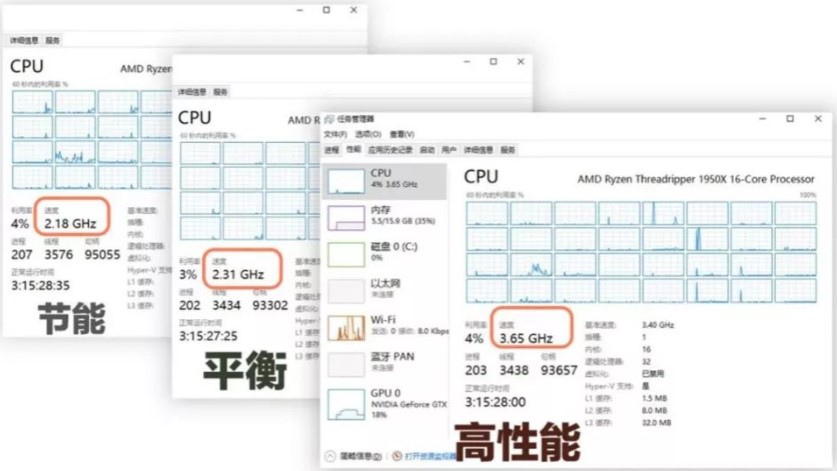Click the L3 cache value 32.0 MB
Viewport: 837px width, 471px height.
coord(657,422)
